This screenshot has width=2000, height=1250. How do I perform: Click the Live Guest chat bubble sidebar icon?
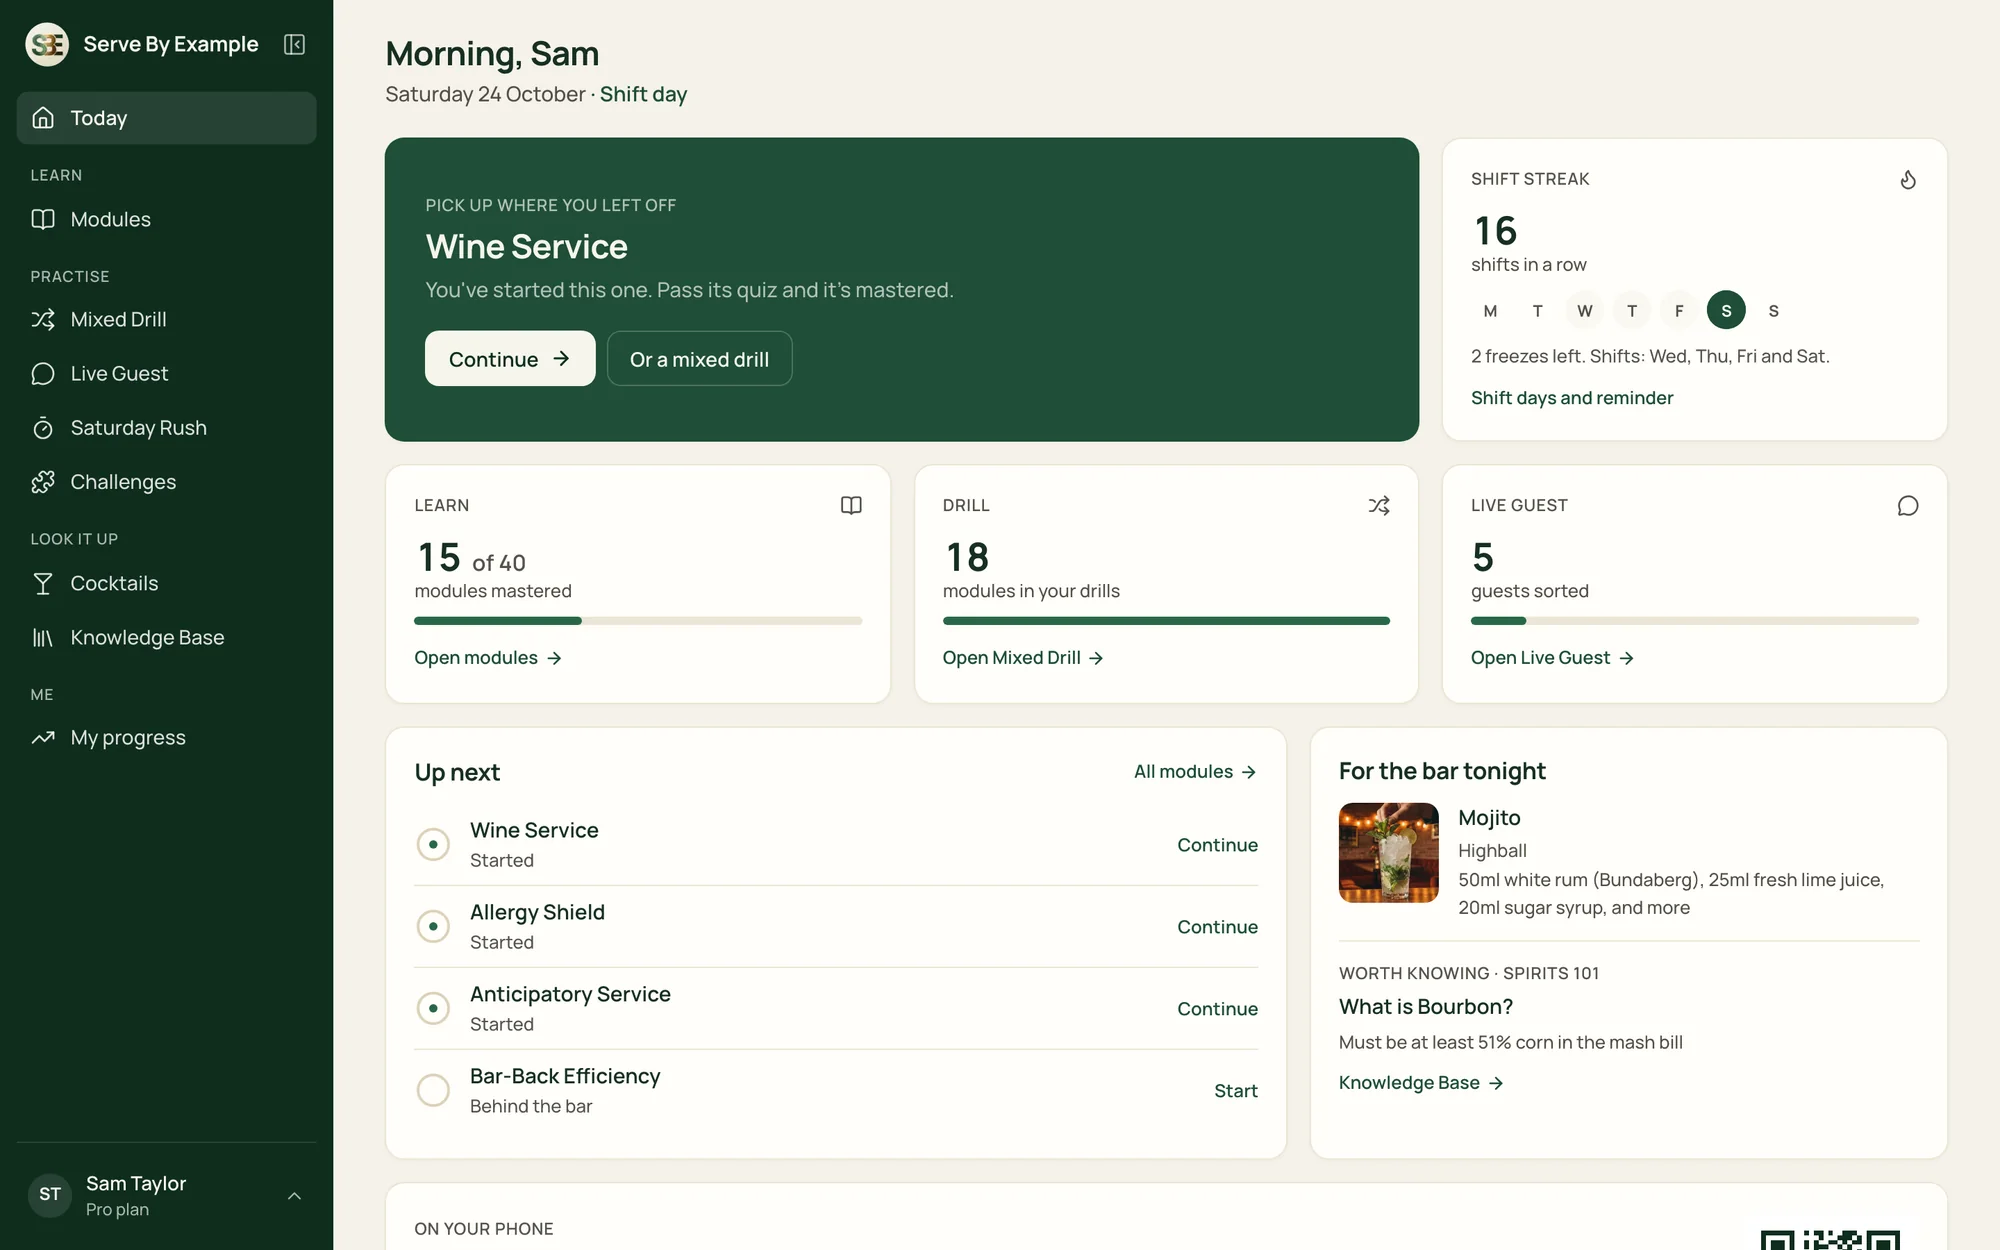pyautogui.click(x=43, y=373)
